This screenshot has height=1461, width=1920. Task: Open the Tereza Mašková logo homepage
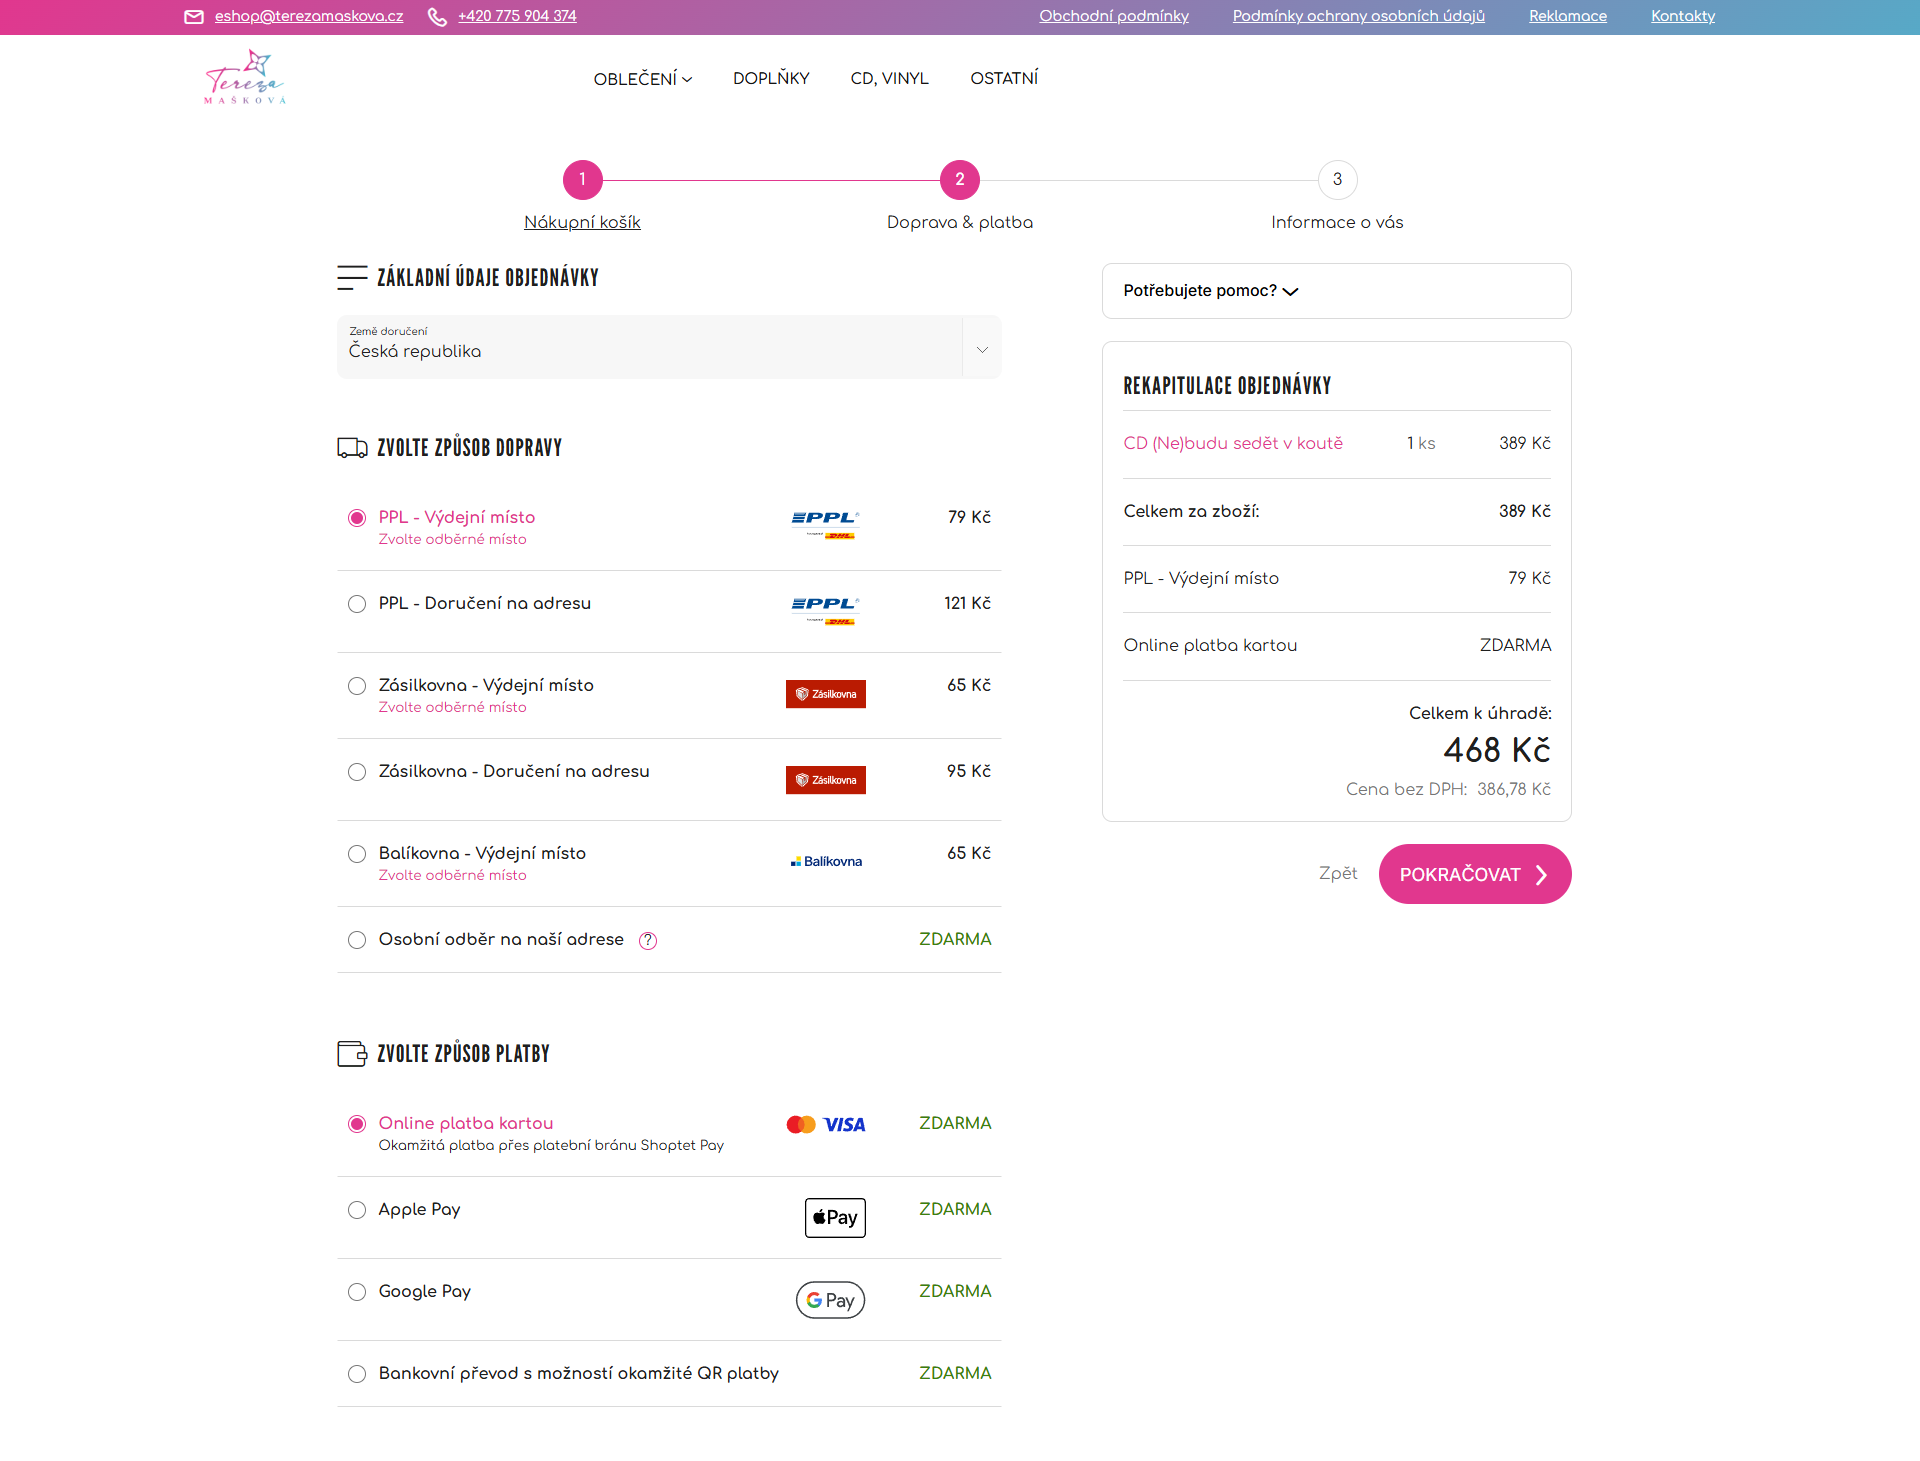245,77
